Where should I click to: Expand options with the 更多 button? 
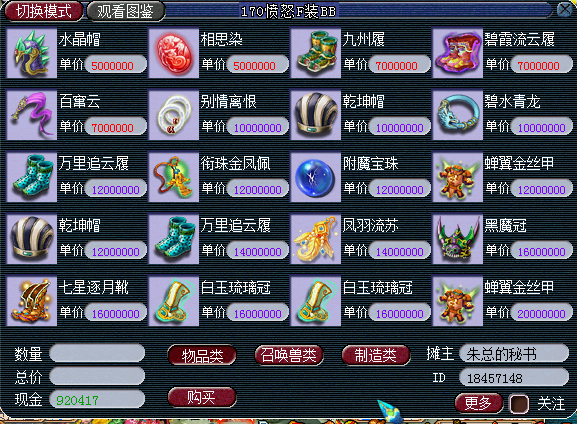pyautogui.click(x=478, y=403)
